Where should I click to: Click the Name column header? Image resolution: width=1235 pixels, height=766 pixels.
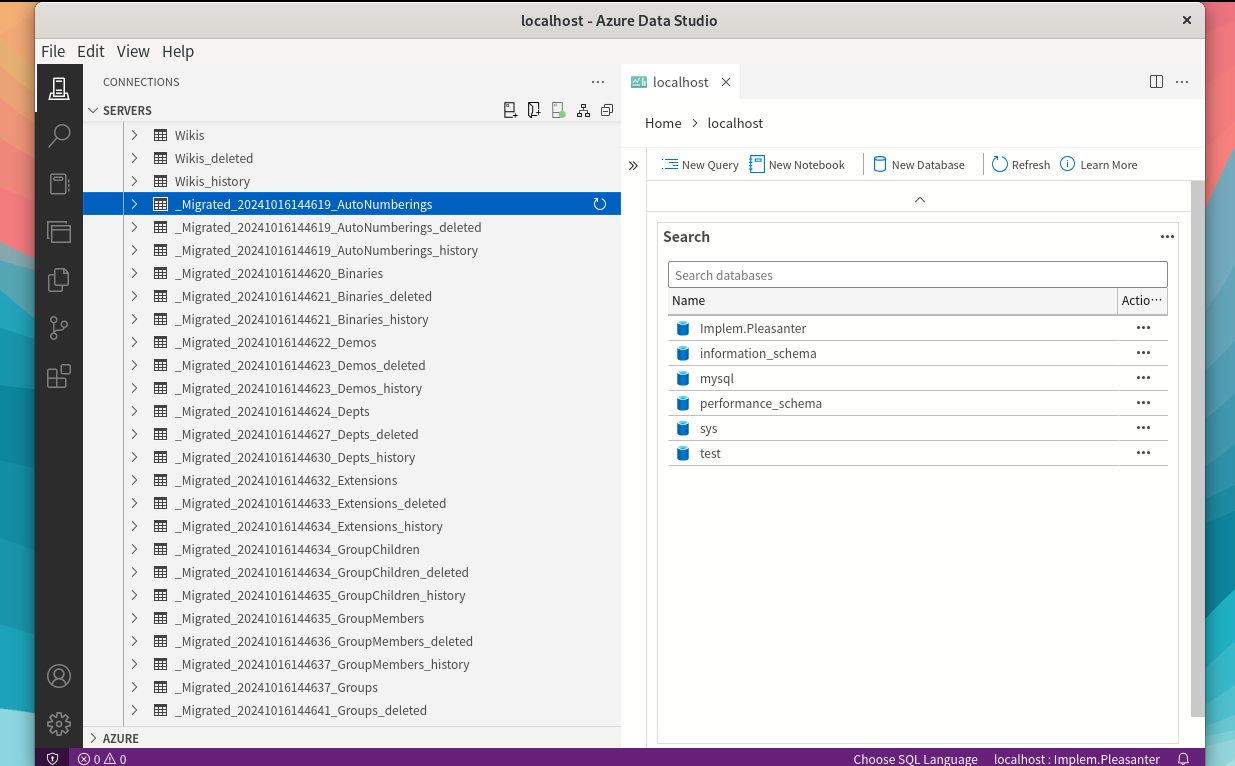(892, 301)
